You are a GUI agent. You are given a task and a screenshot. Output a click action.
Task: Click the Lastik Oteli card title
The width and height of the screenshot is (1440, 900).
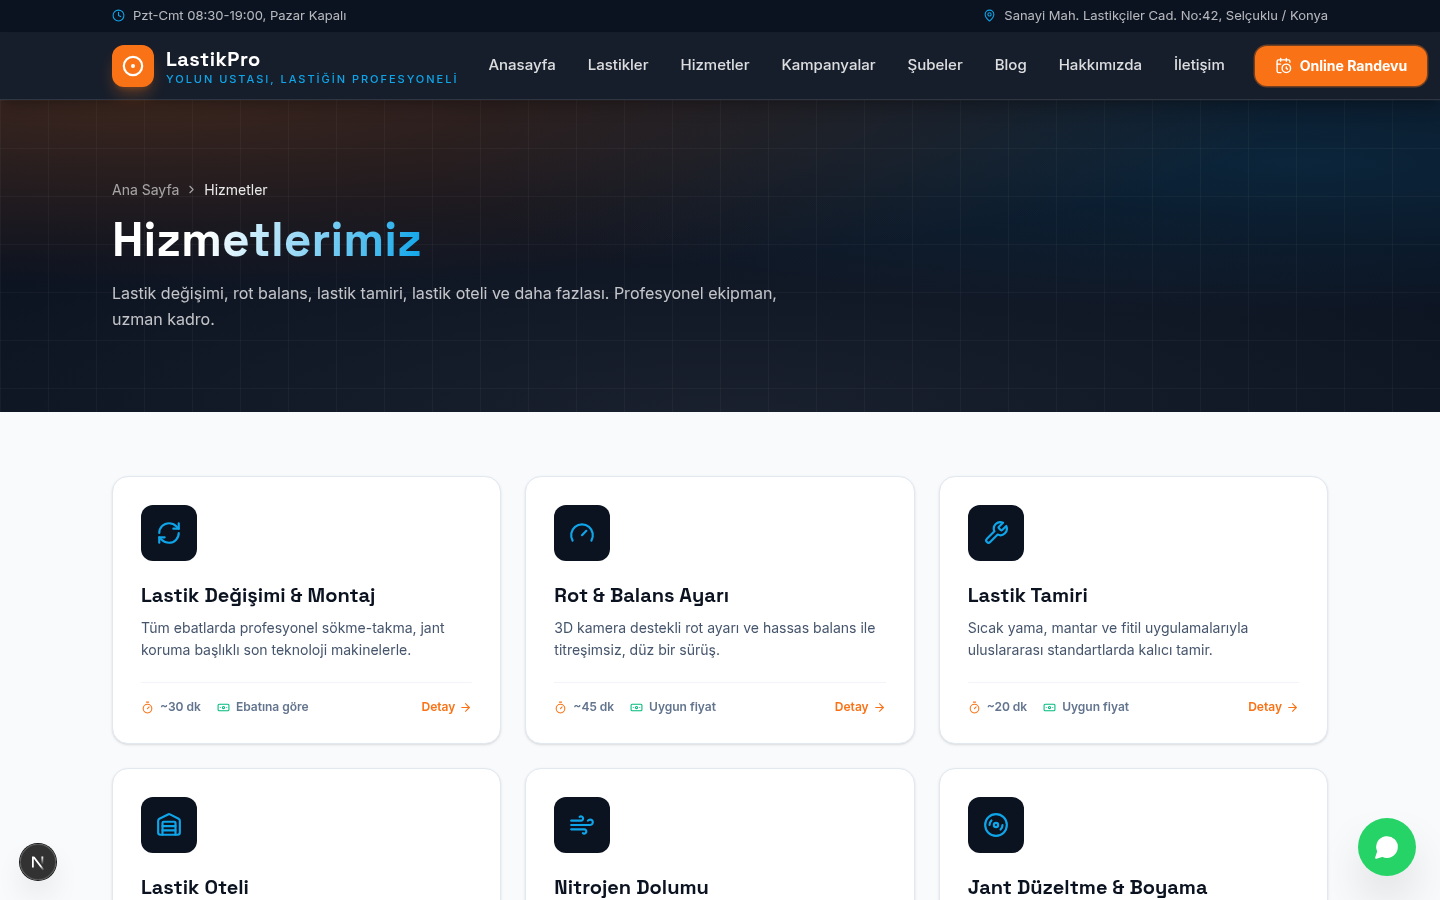pos(195,887)
